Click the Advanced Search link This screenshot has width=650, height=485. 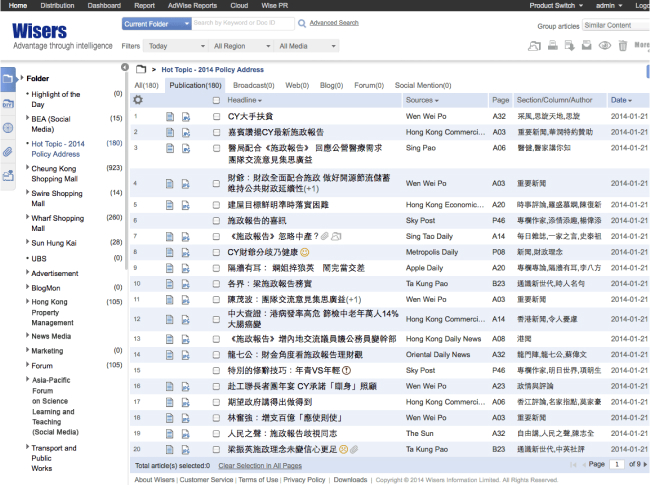point(334,23)
